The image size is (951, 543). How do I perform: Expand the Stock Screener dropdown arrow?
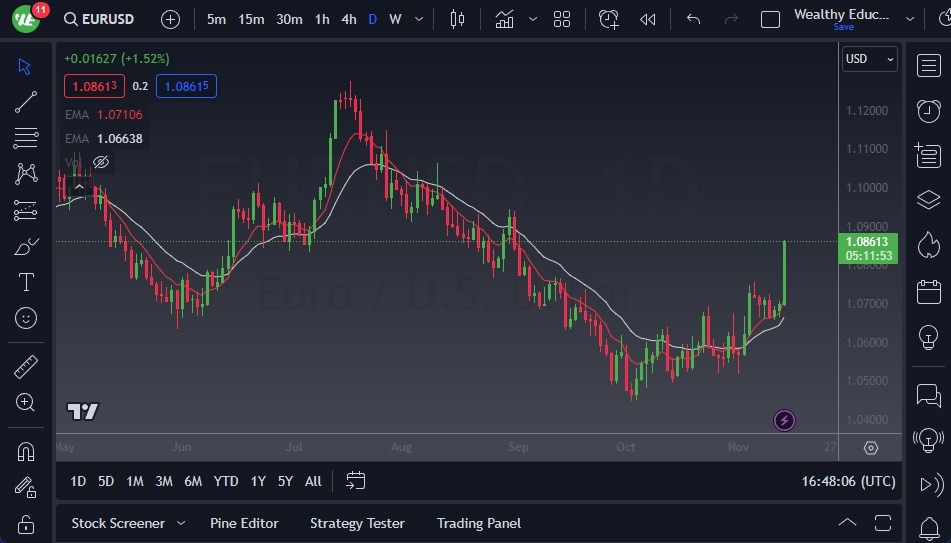[181, 523]
